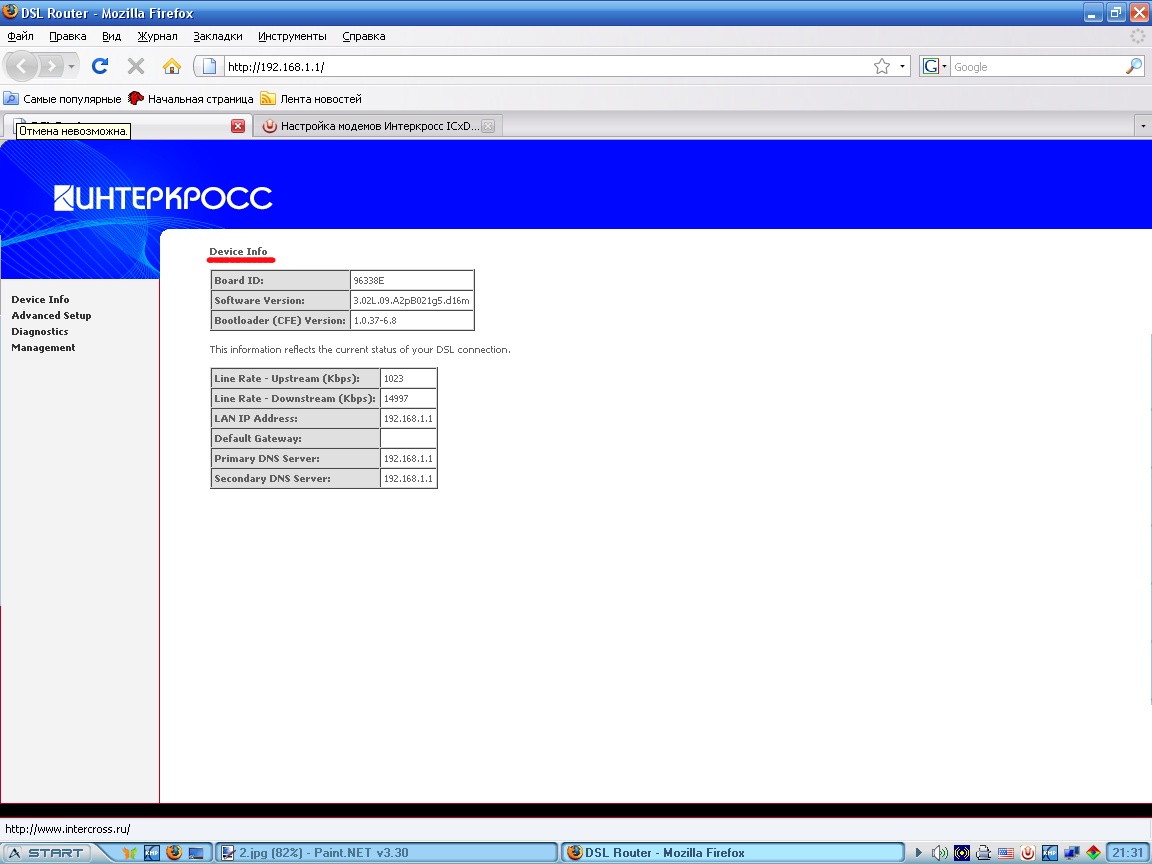The image size is (1152, 864).
Task: Close the current DSL Router tab
Action: [238, 126]
